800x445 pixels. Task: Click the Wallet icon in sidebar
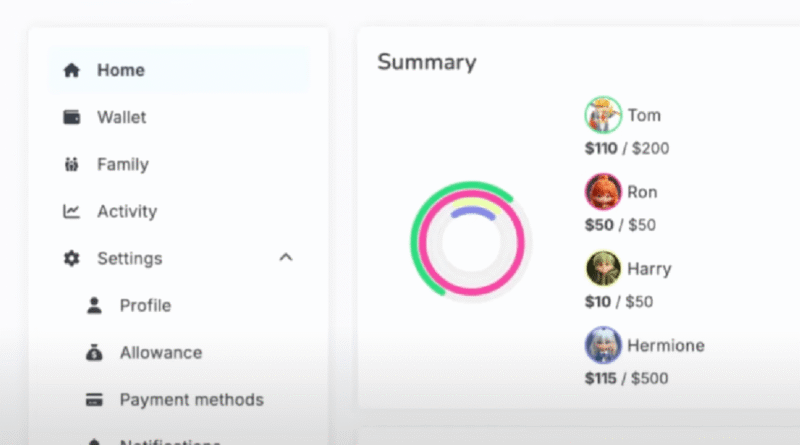[71, 117]
